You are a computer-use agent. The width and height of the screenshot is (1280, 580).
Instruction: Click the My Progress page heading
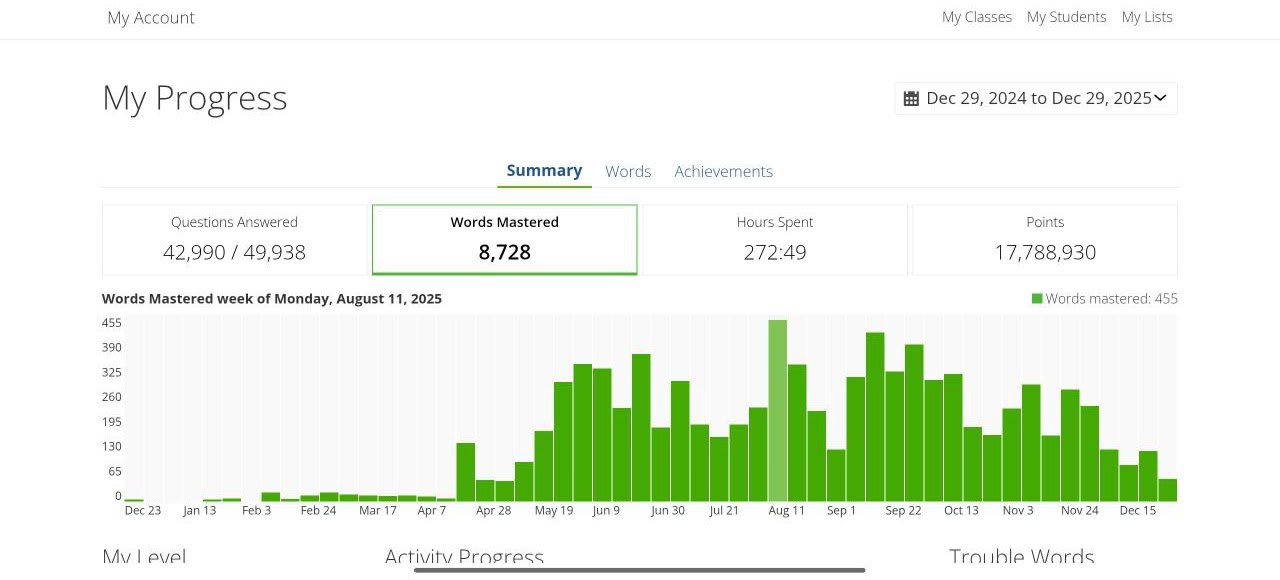195,98
